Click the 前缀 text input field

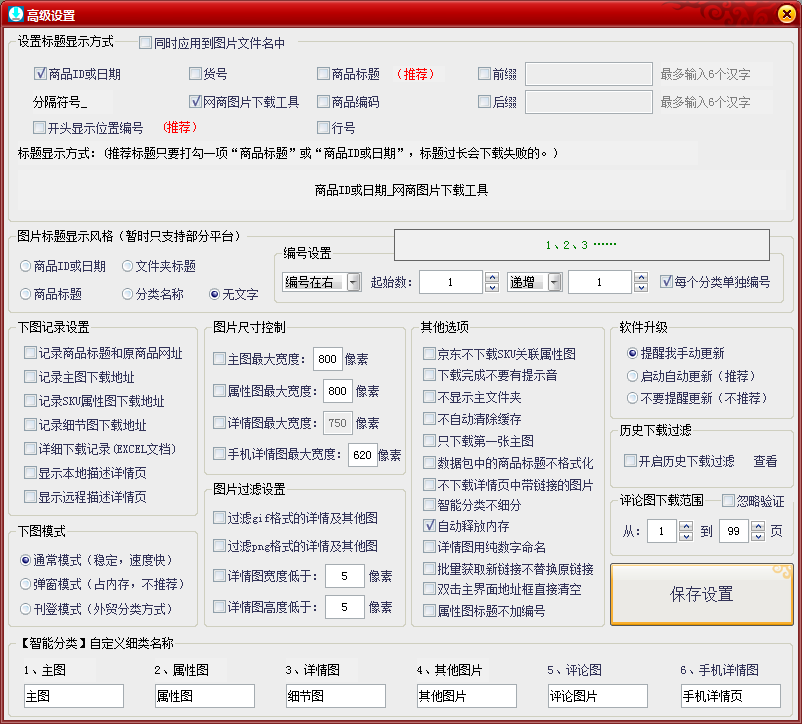(x=589, y=74)
